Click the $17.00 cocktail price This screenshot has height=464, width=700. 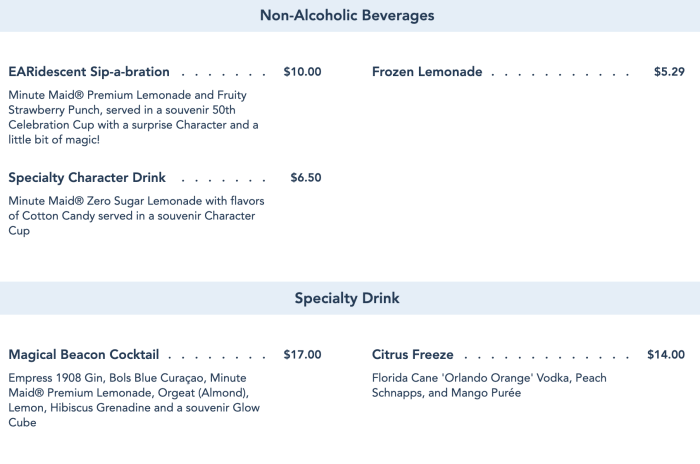(x=302, y=355)
